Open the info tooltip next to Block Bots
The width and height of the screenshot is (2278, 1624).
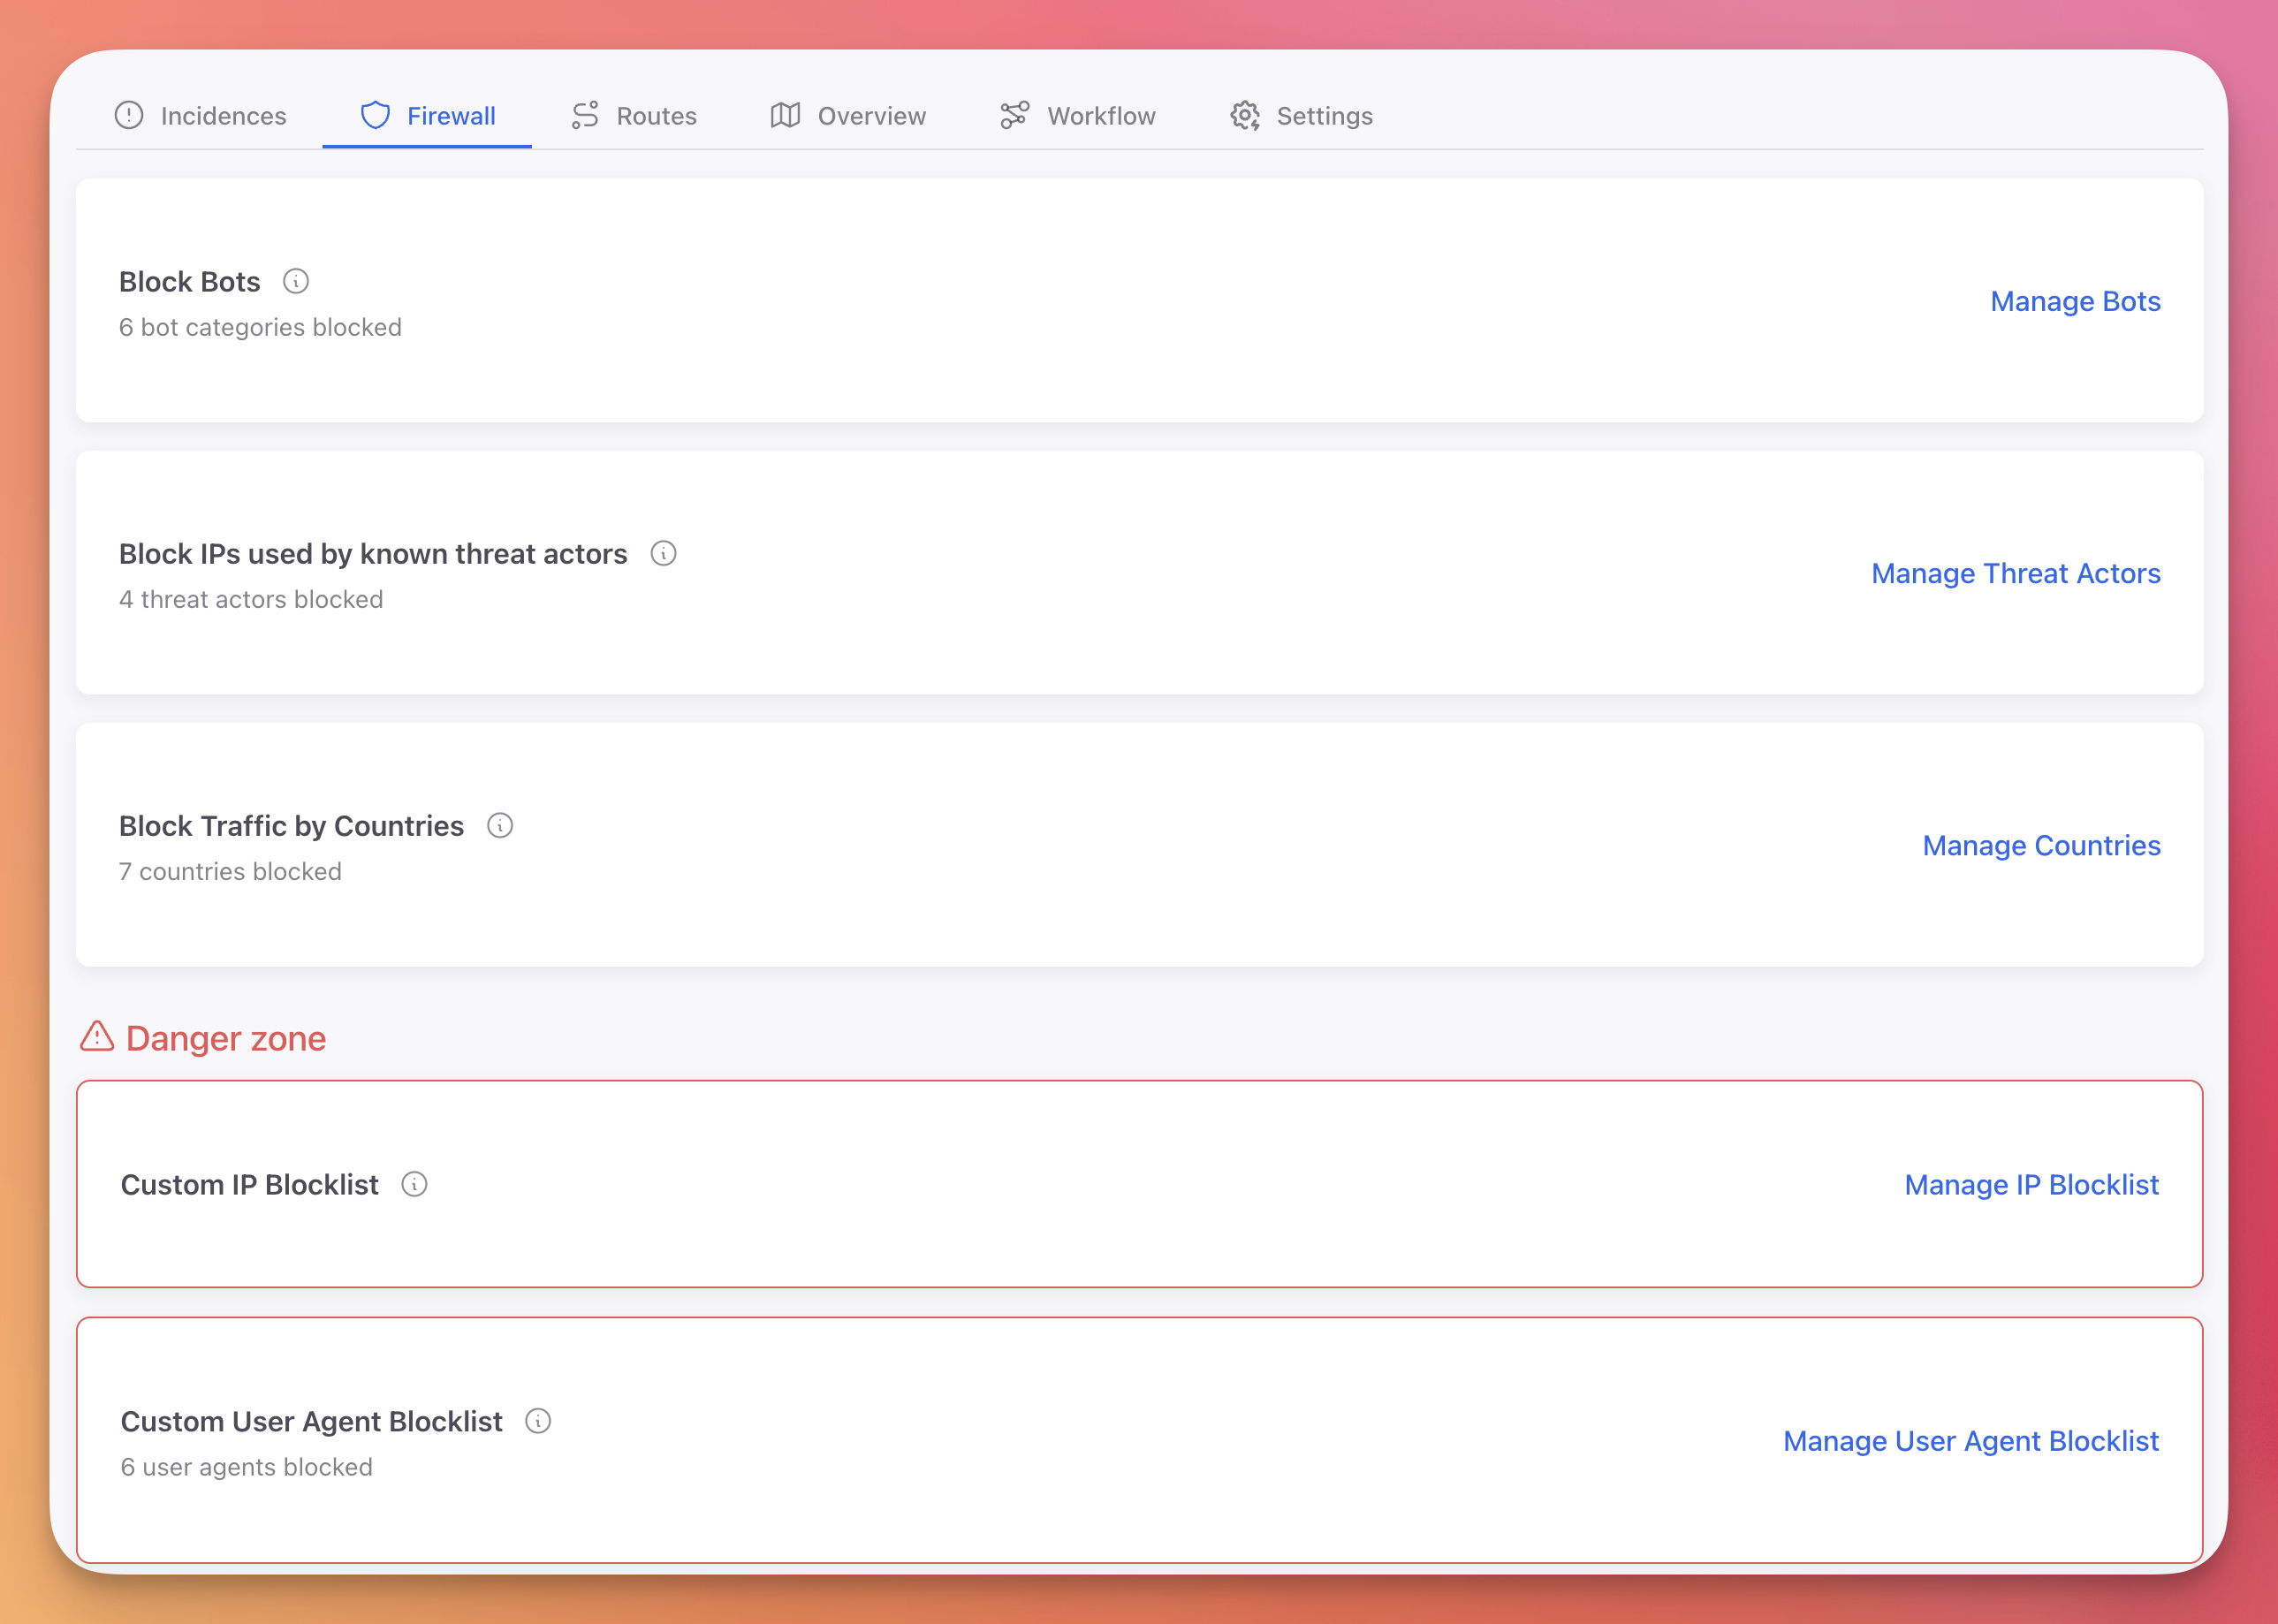(296, 281)
